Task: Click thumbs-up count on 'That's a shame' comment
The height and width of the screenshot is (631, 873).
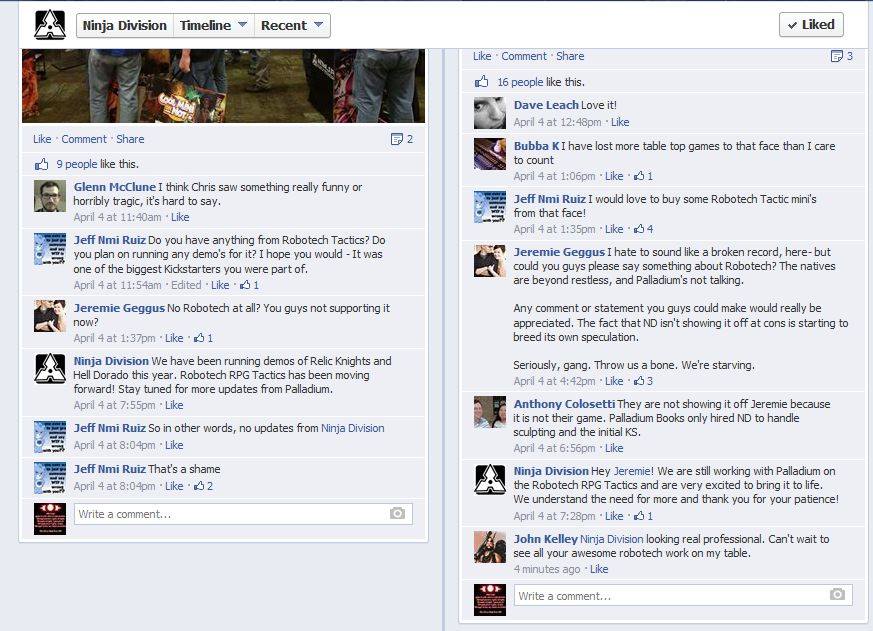Action: [x=203, y=486]
